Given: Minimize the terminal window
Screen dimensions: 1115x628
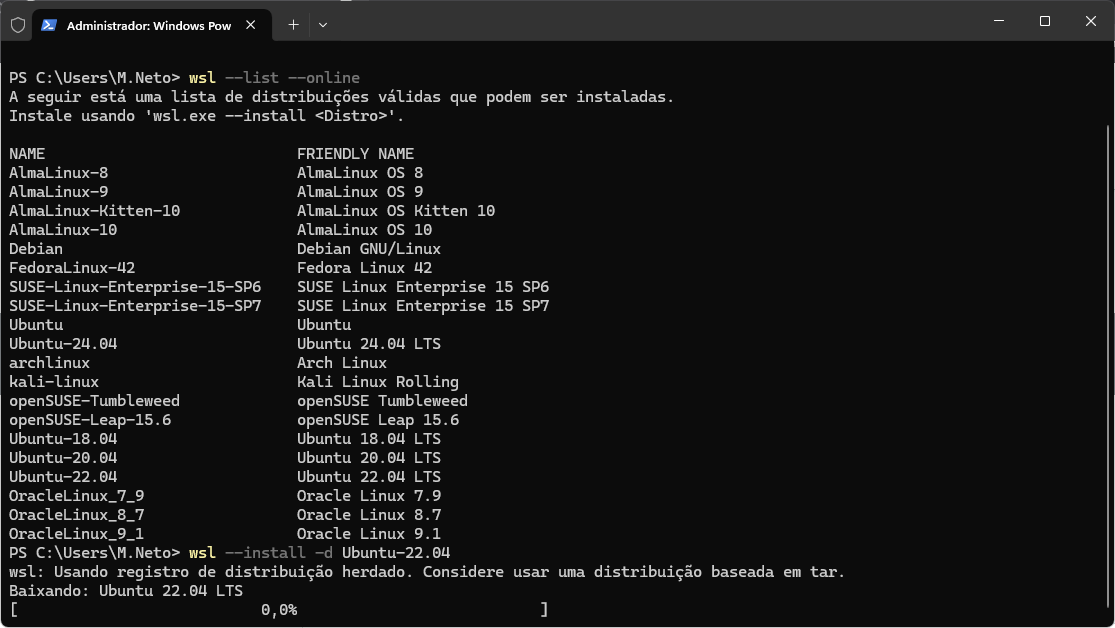Looking at the screenshot, I should click(x=999, y=21).
